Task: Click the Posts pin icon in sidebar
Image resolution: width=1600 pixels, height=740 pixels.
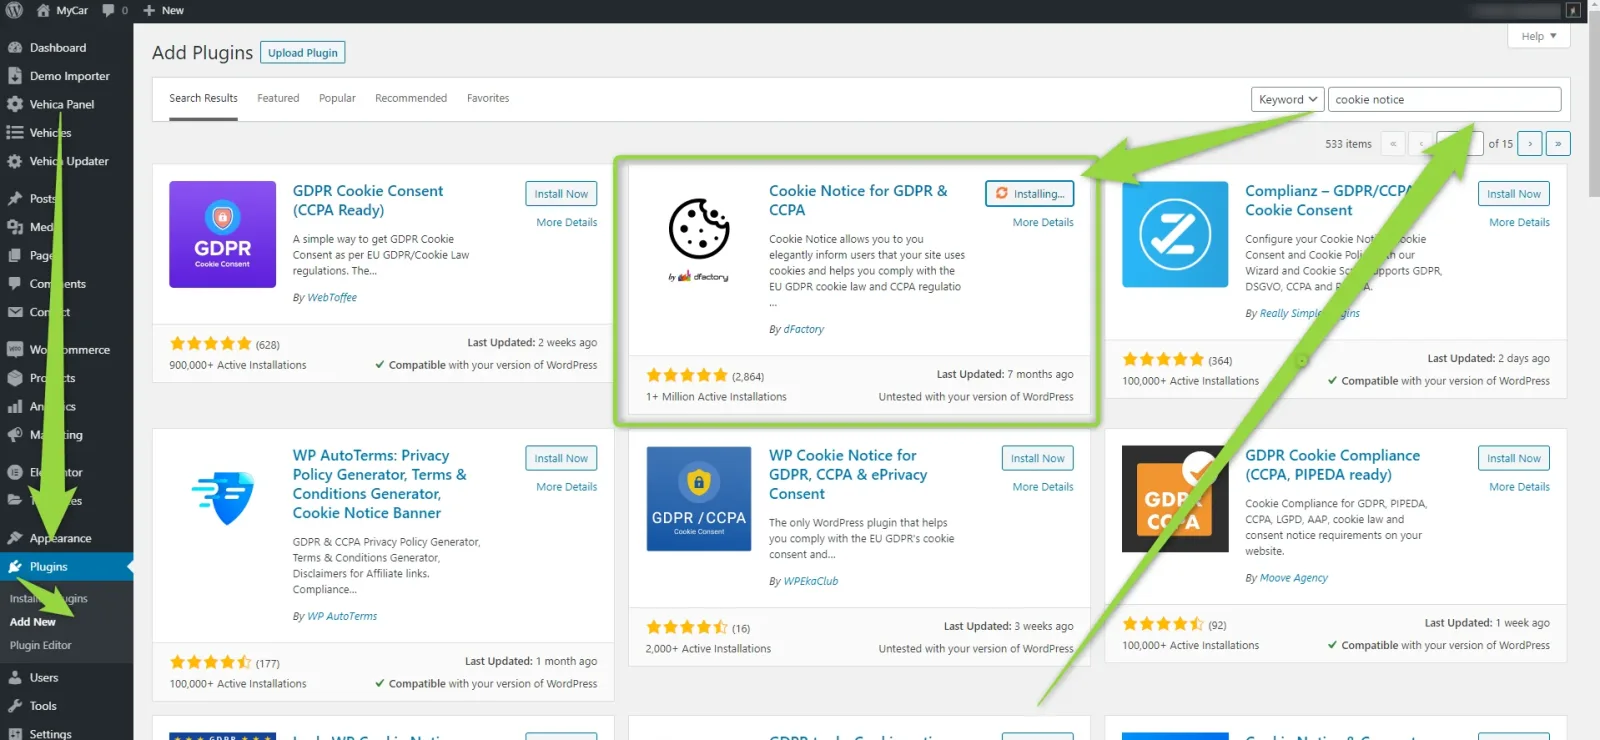Action: pos(14,199)
